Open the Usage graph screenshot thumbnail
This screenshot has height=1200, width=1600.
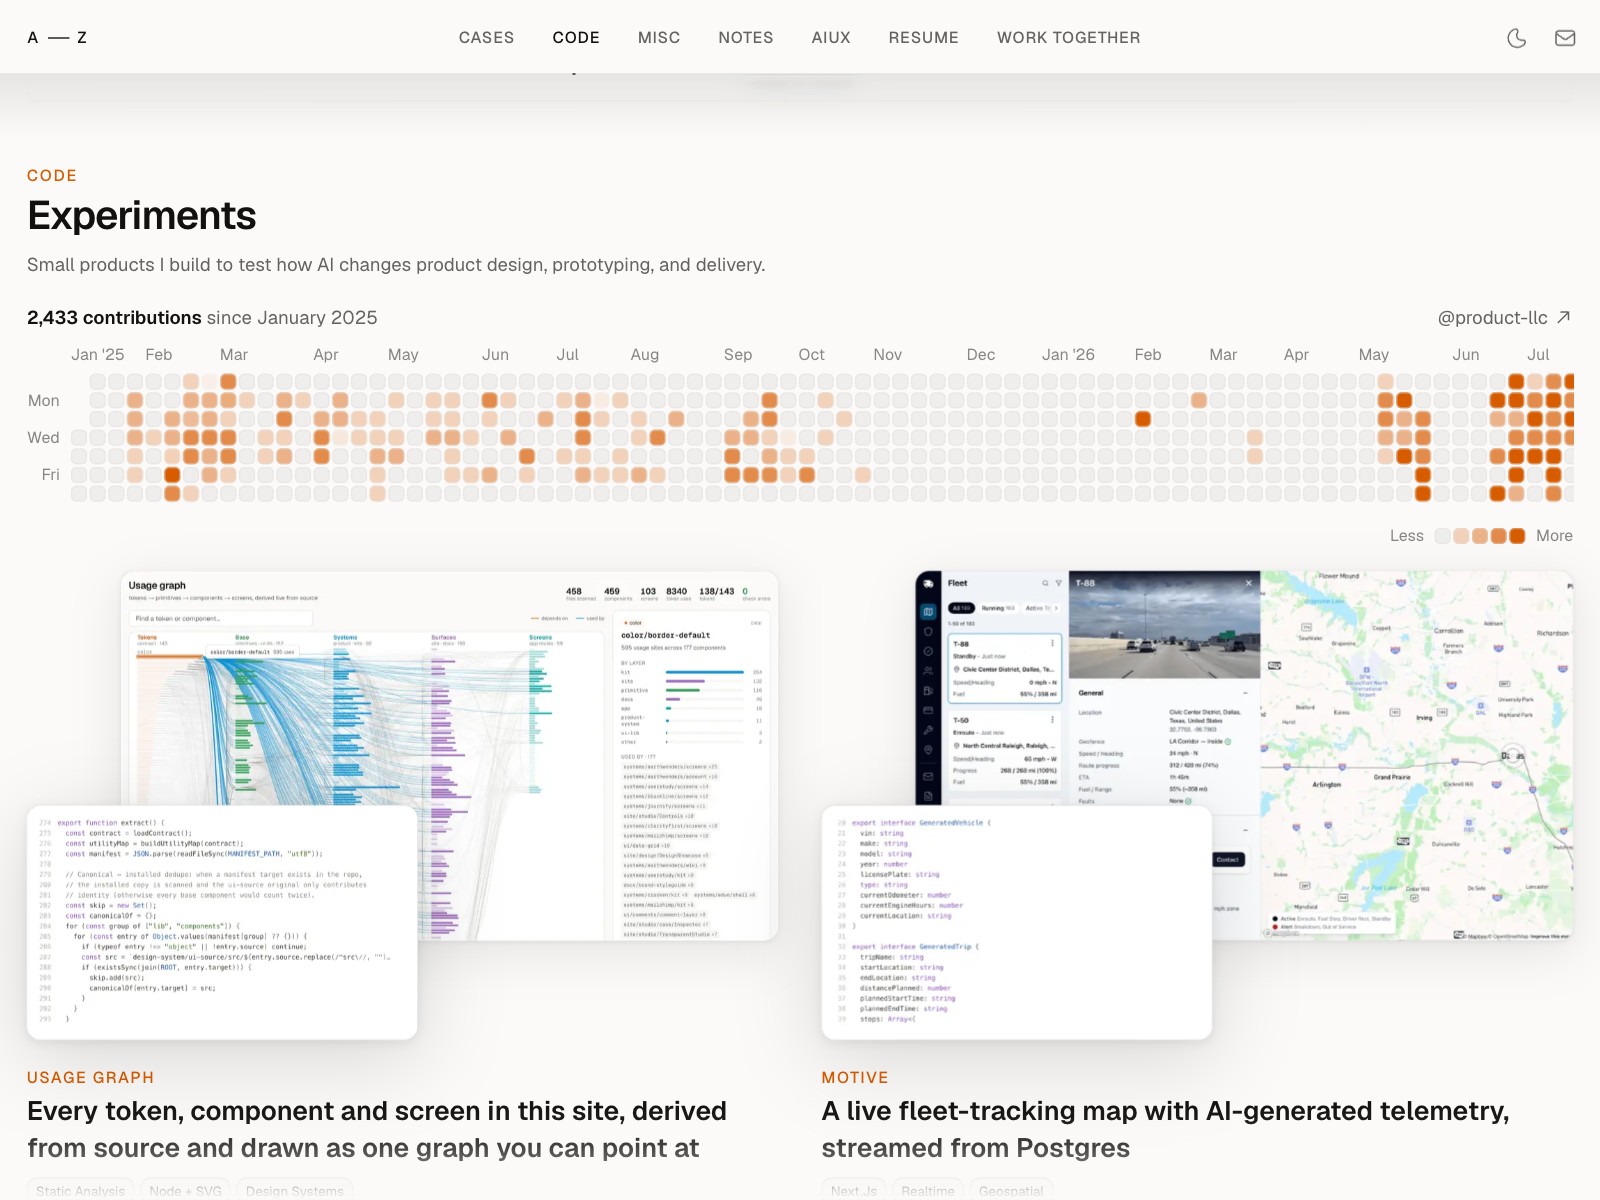pos(449,755)
